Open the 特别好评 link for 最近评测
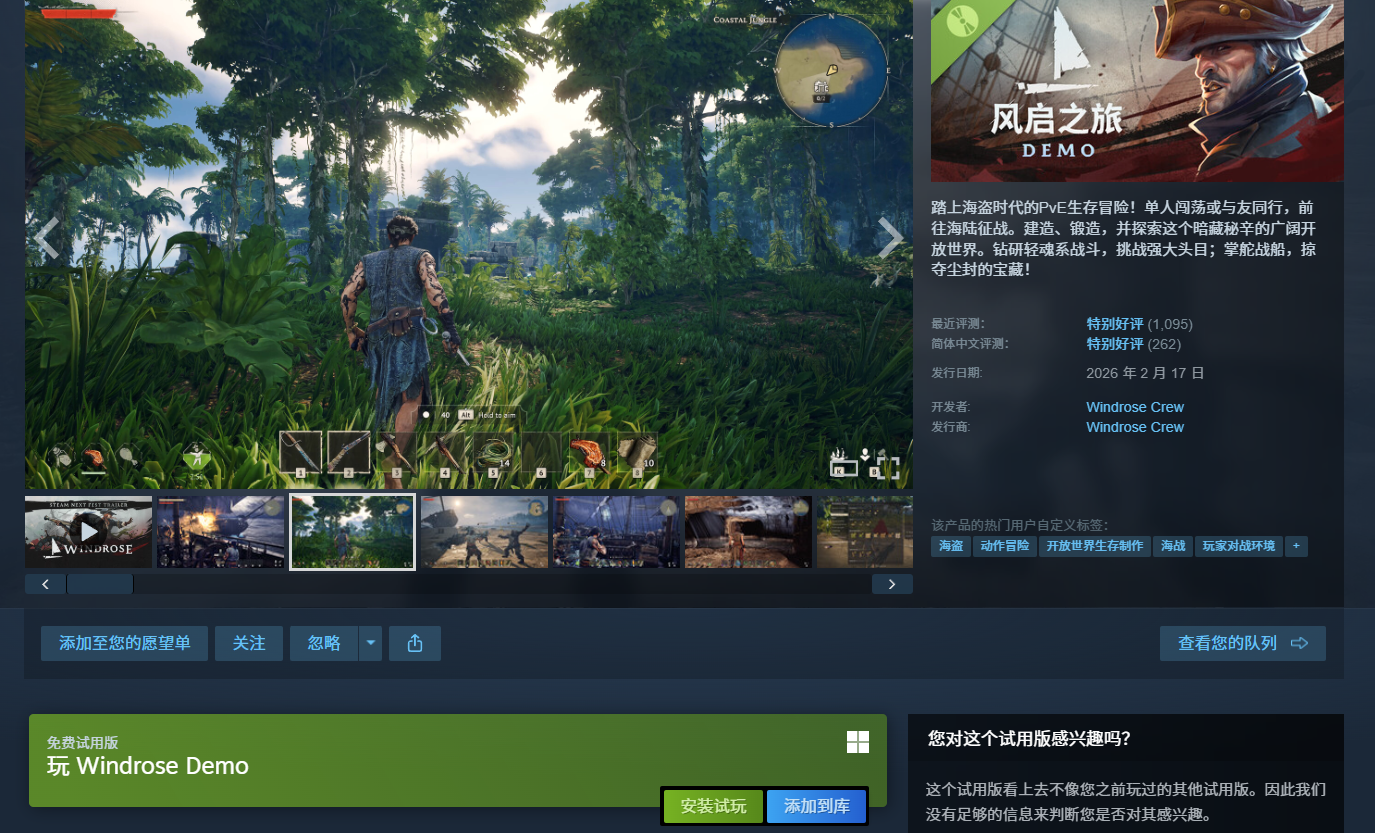The height and width of the screenshot is (833, 1375). 1115,324
